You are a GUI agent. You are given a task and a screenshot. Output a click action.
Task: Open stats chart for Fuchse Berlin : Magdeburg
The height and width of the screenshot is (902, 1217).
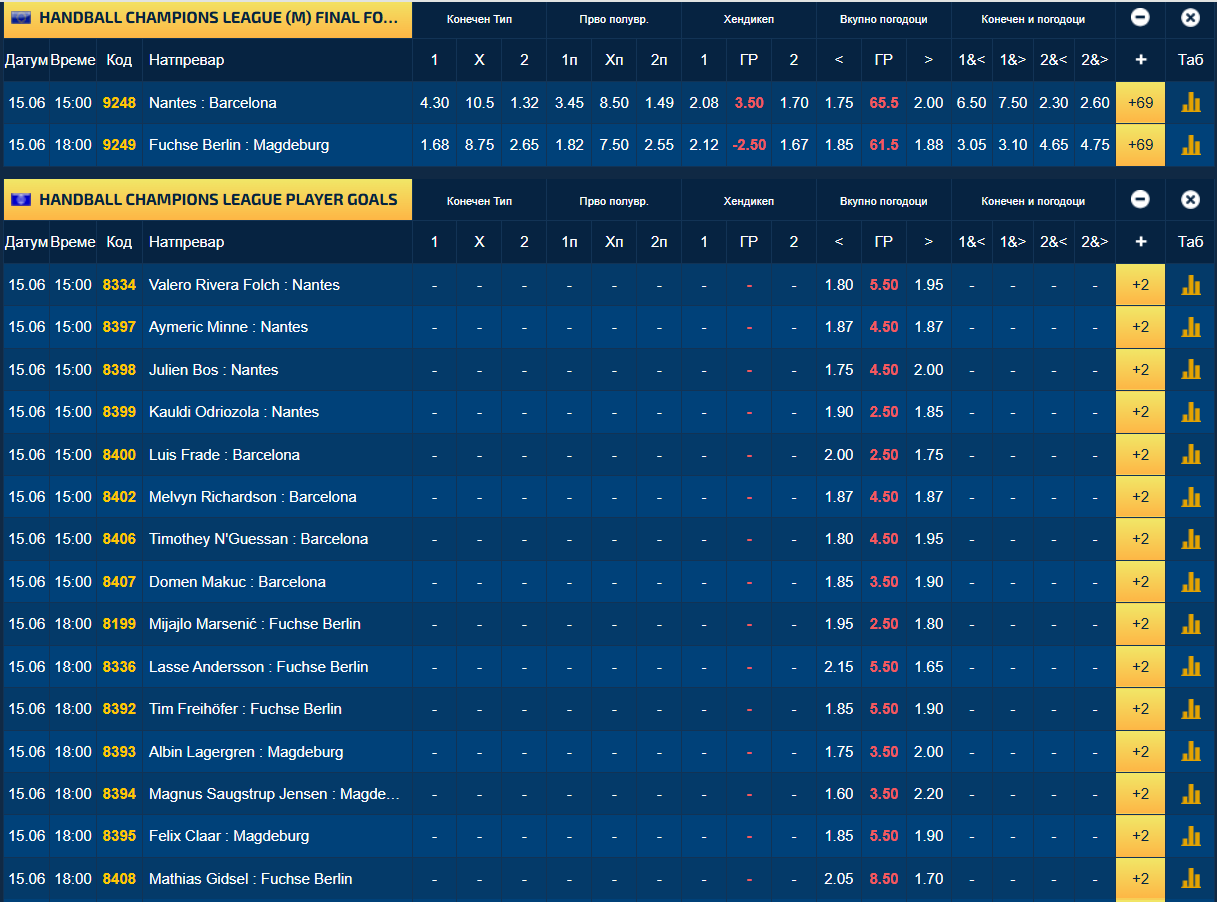1190,145
